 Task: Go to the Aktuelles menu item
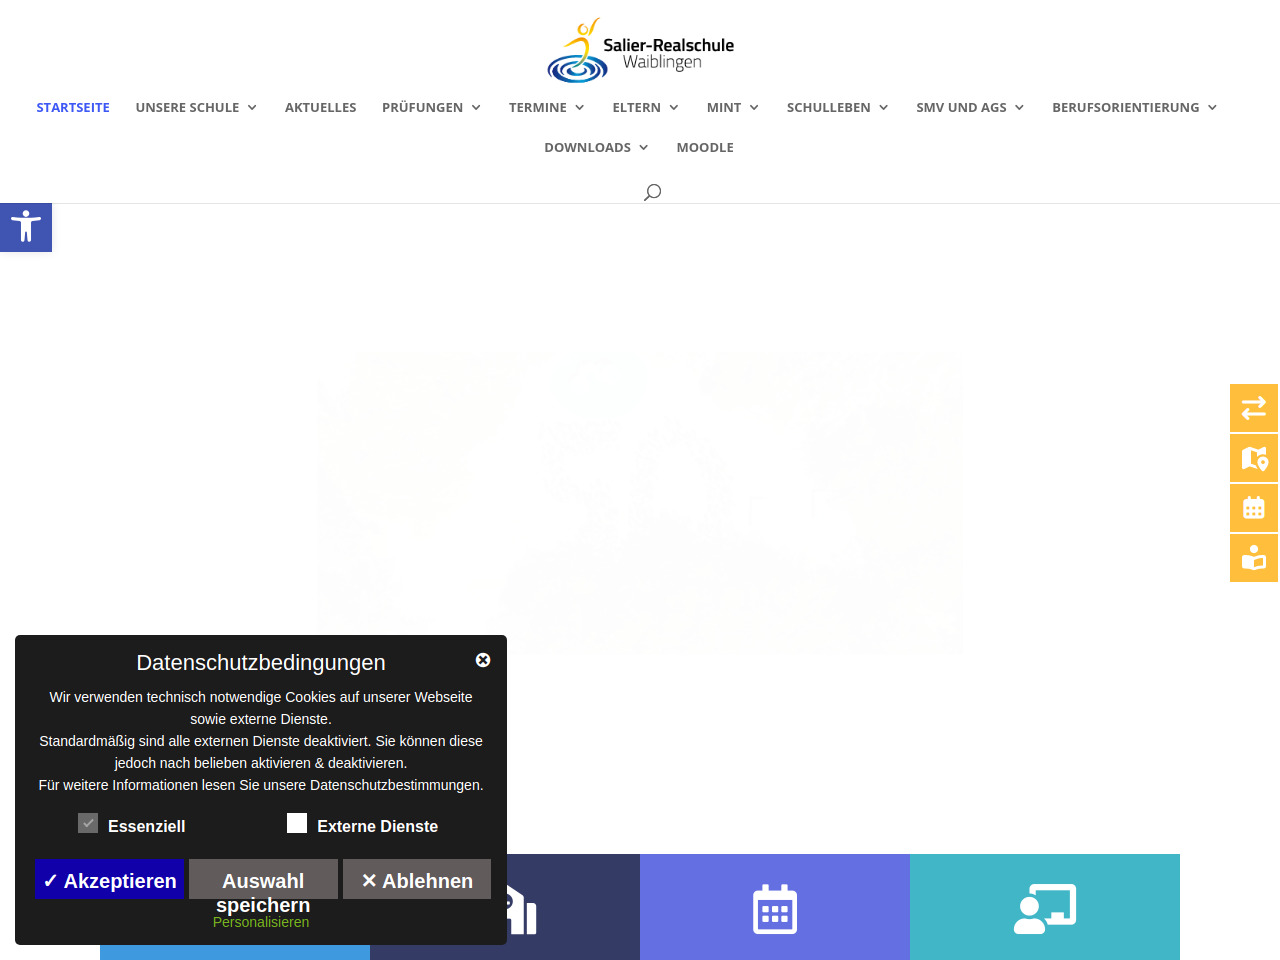[x=320, y=107]
